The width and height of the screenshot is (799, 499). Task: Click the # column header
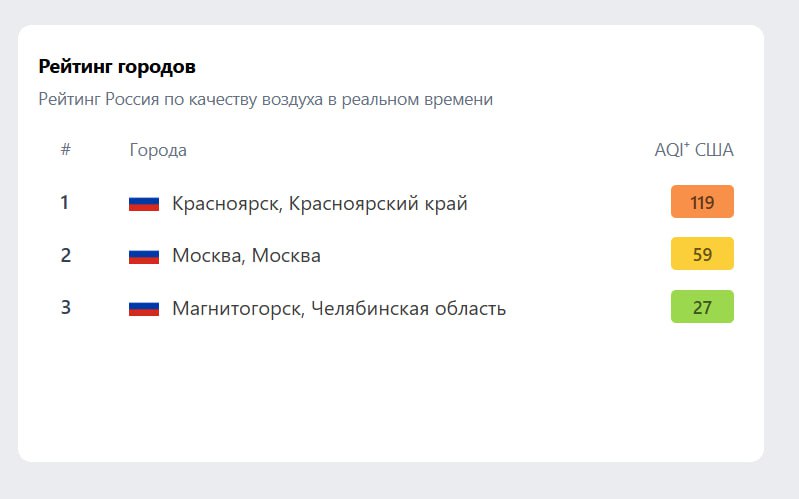(x=65, y=150)
